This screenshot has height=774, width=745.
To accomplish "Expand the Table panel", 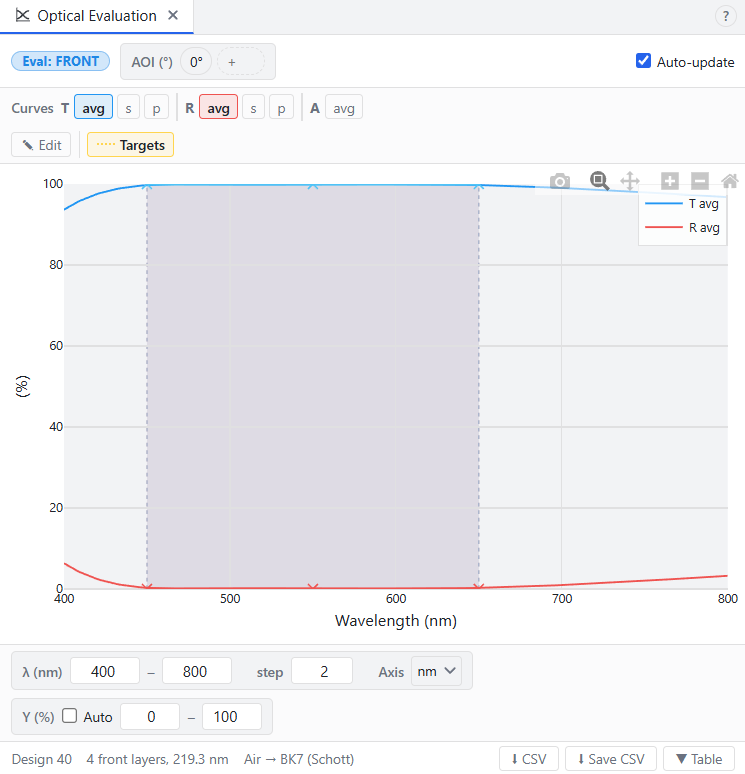I will tap(699, 759).
